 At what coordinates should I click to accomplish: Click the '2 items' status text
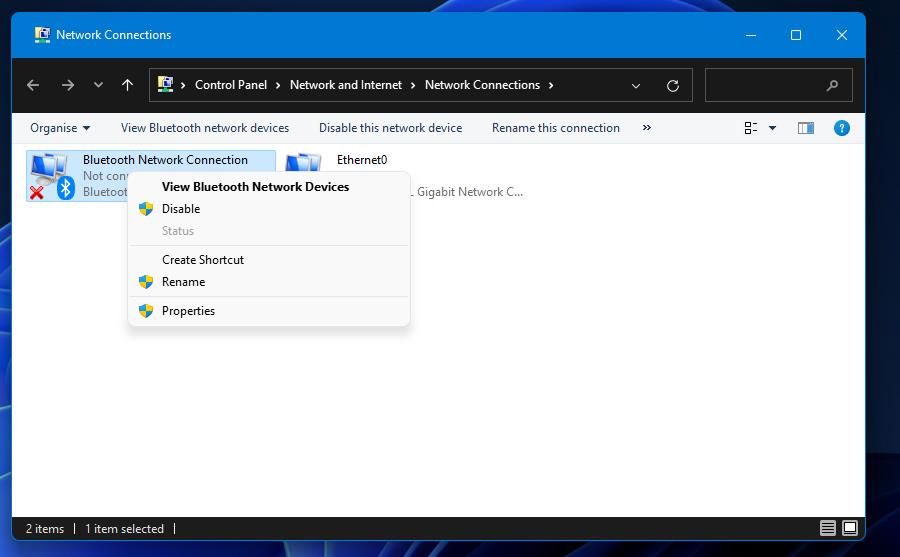coord(45,528)
